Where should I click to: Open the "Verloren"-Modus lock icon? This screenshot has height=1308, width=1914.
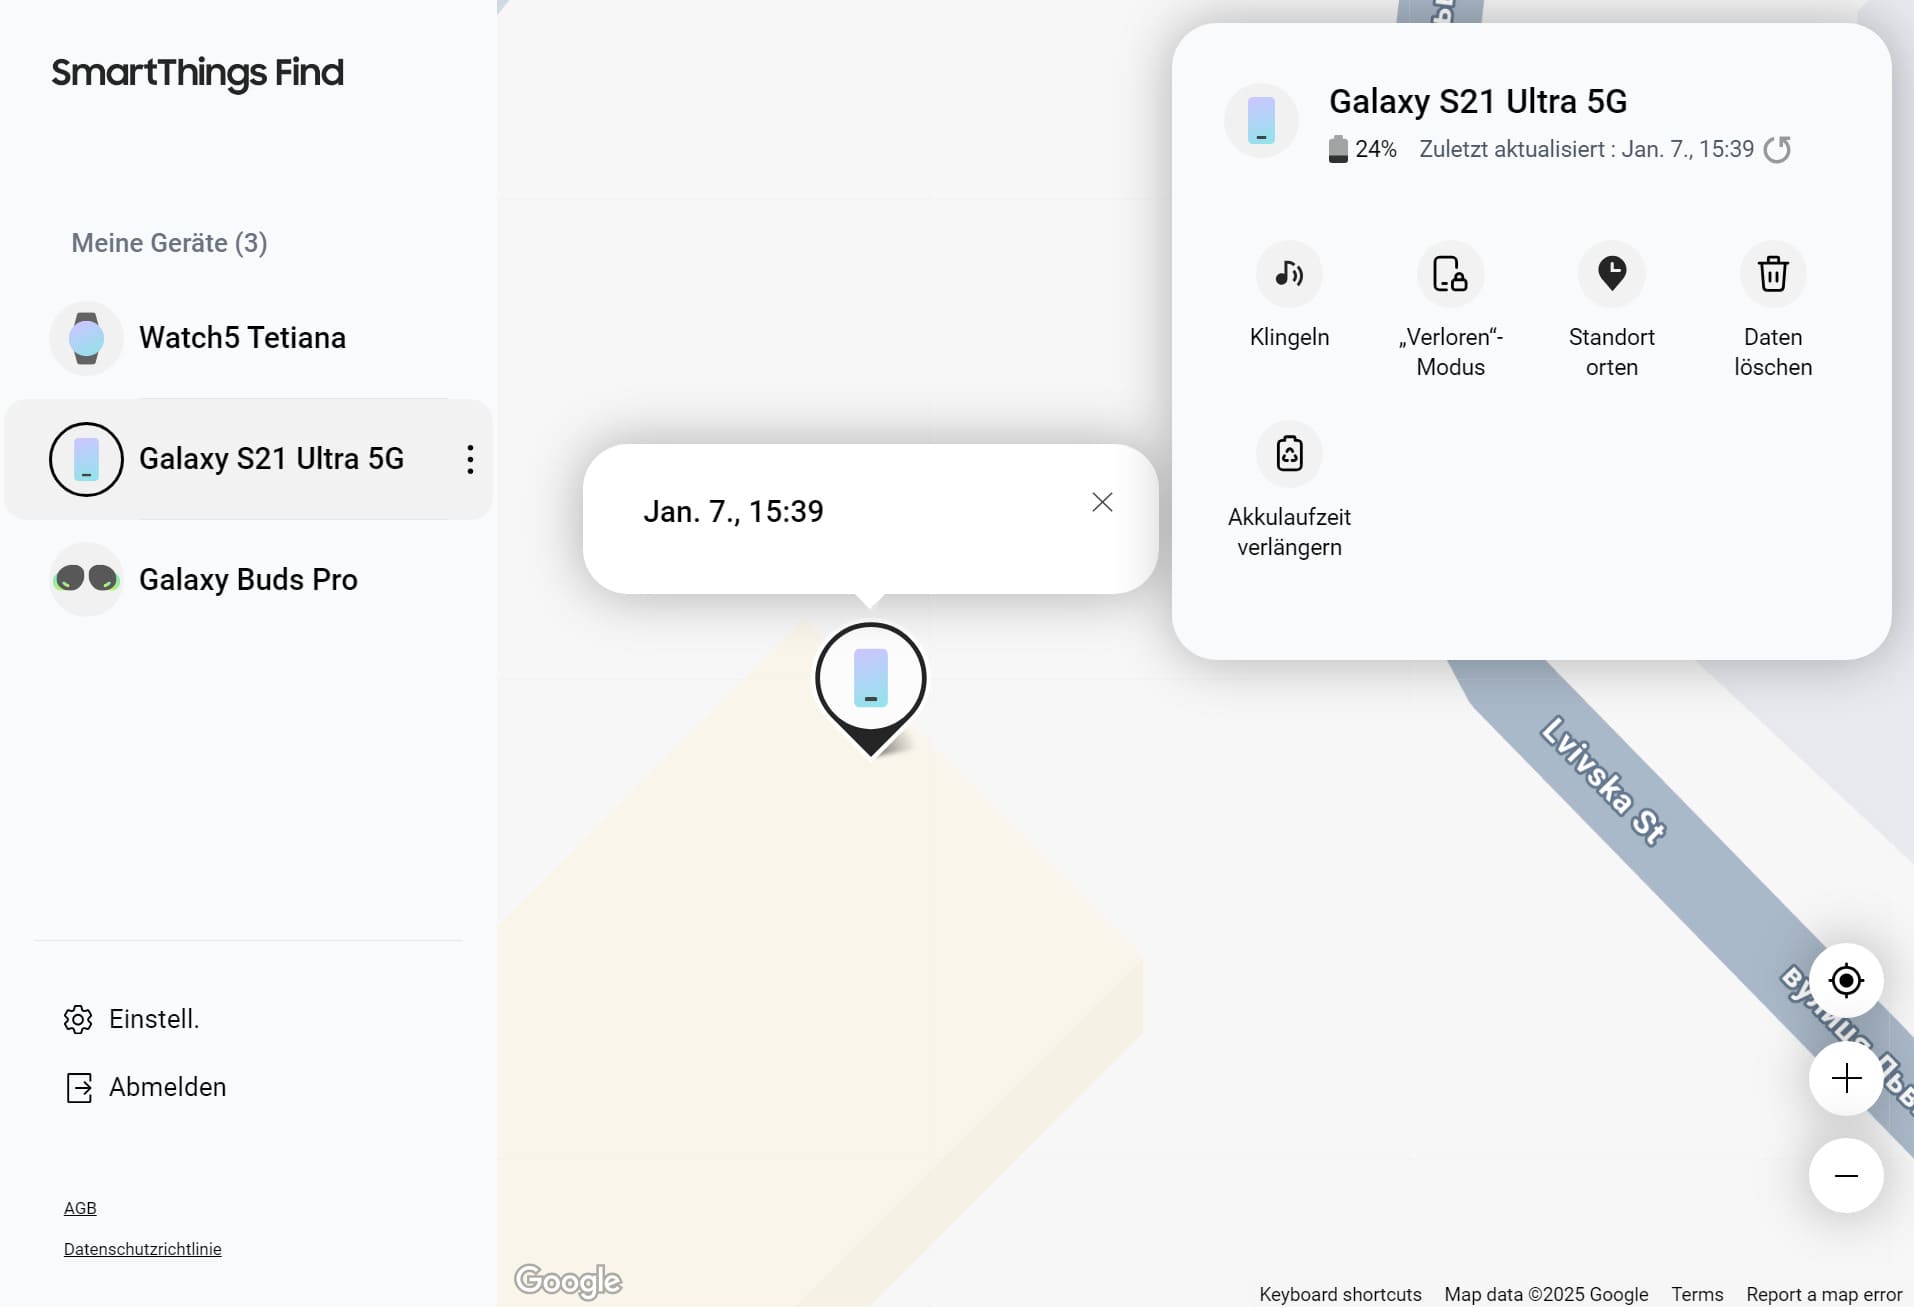(x=1450, y=274)
